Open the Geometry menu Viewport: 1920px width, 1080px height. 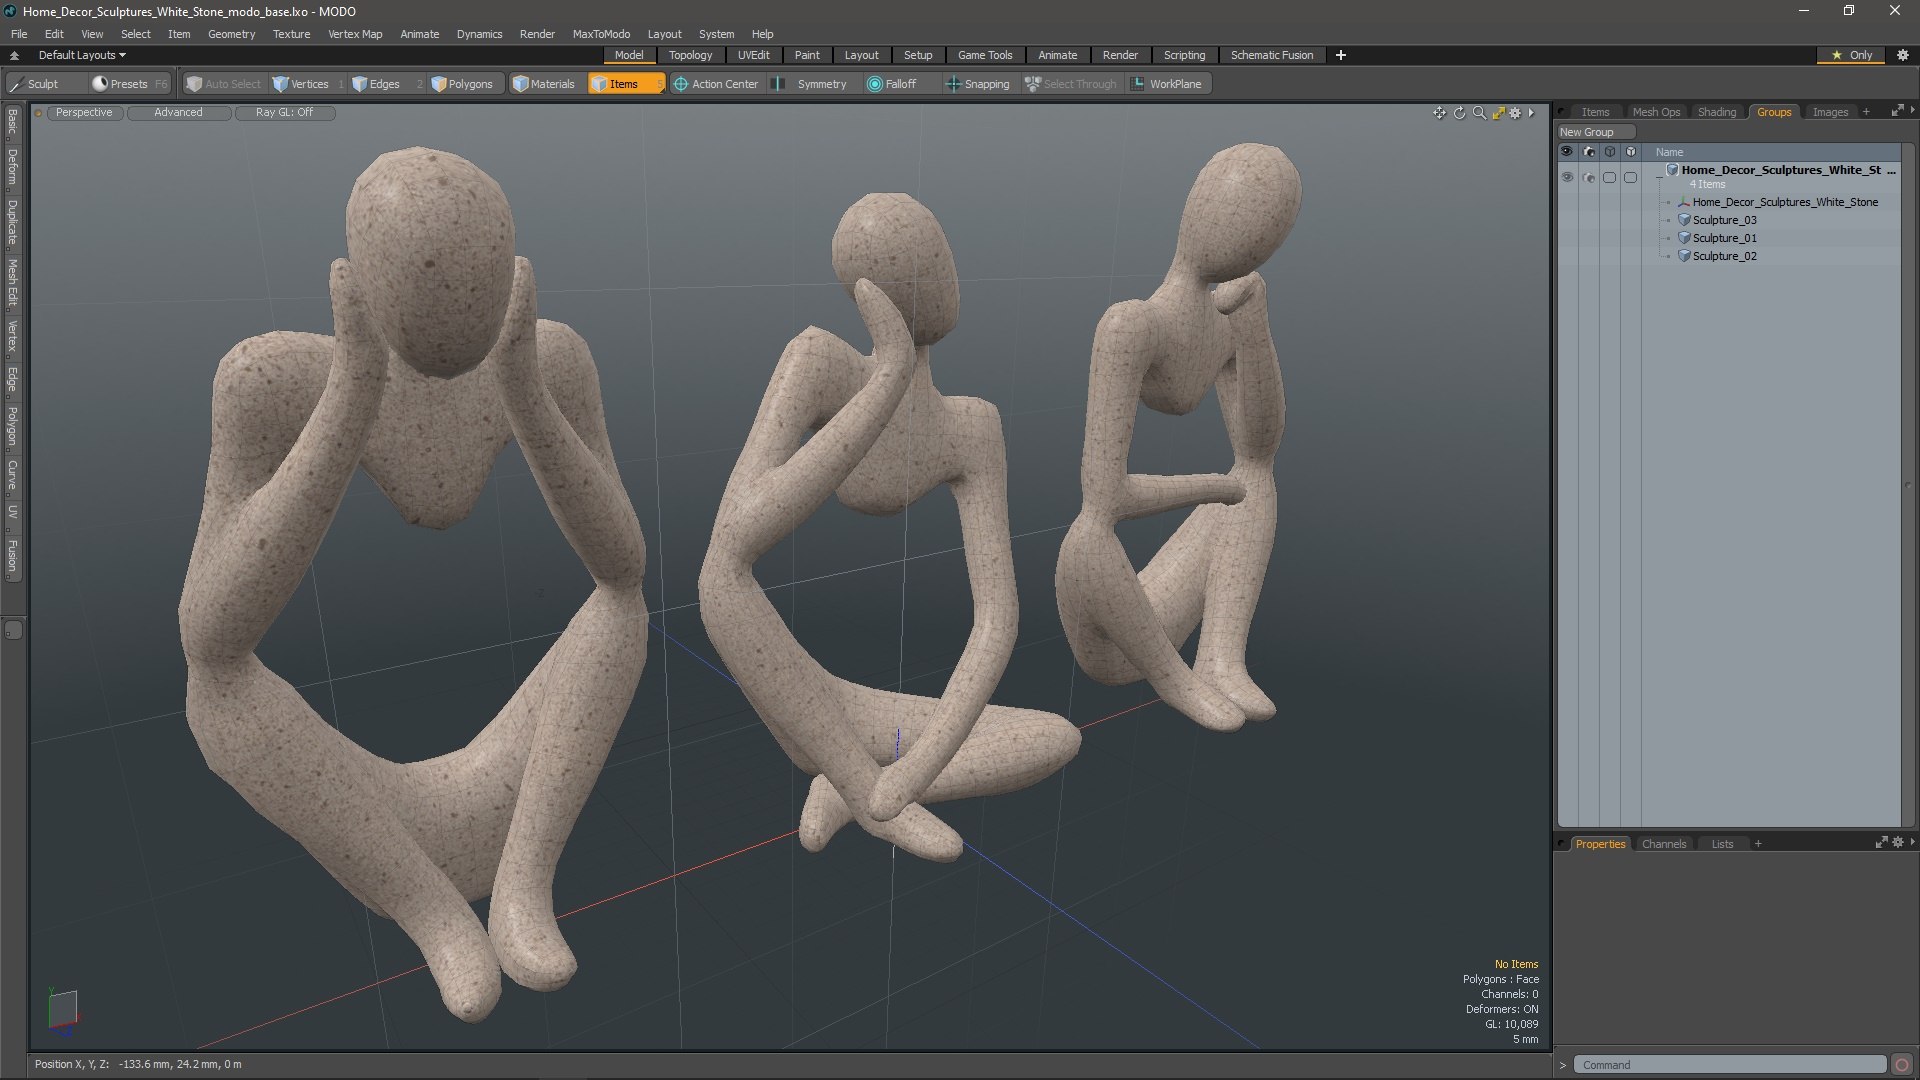pyautogui.click(x=231, y=34)
